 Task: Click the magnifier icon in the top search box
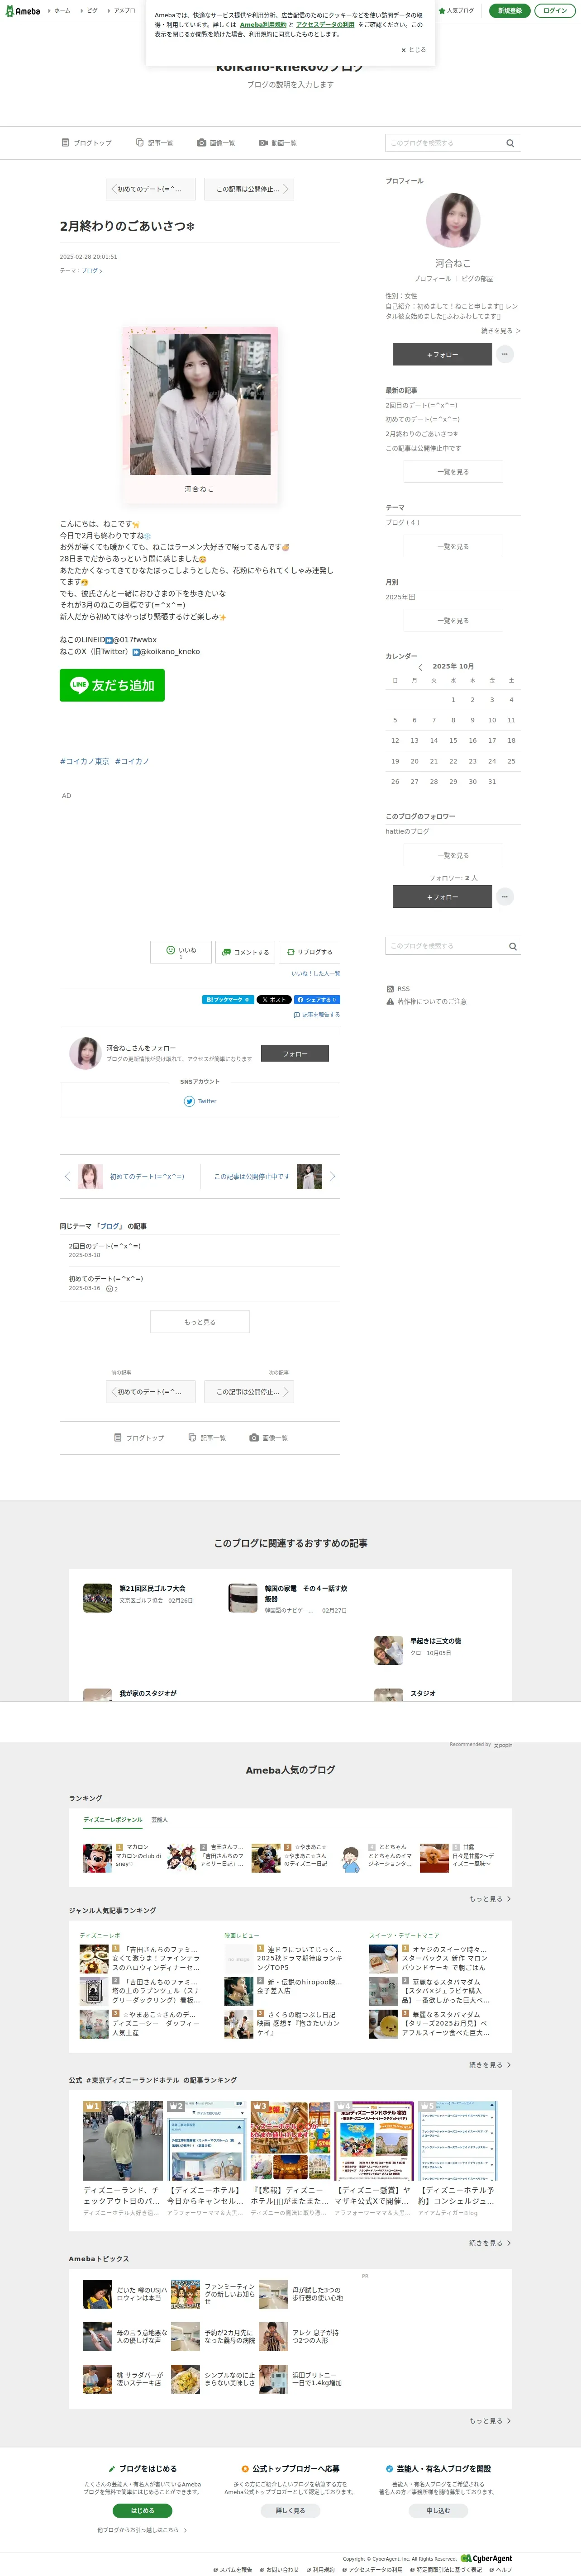click(510, 143)
